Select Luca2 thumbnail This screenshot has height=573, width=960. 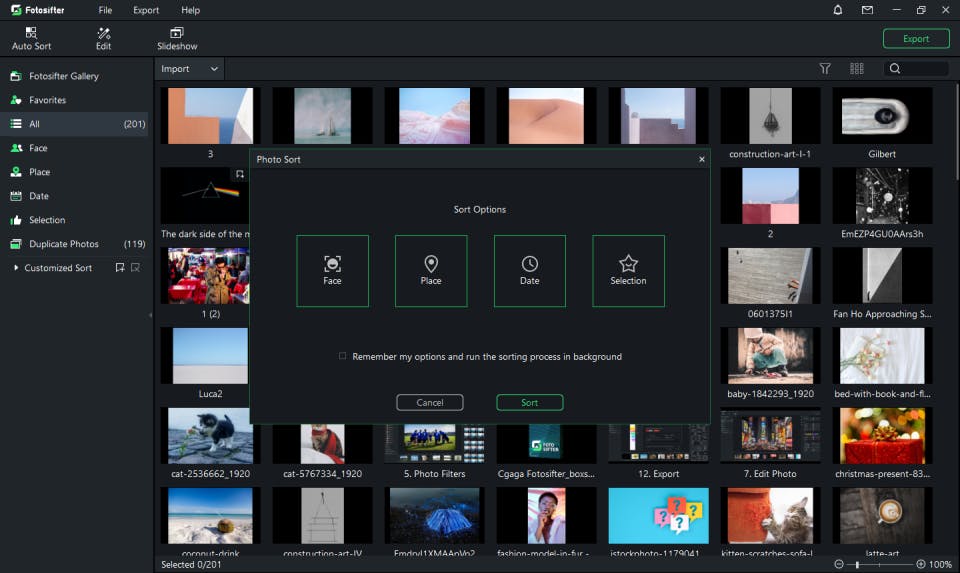coord(205,356)
